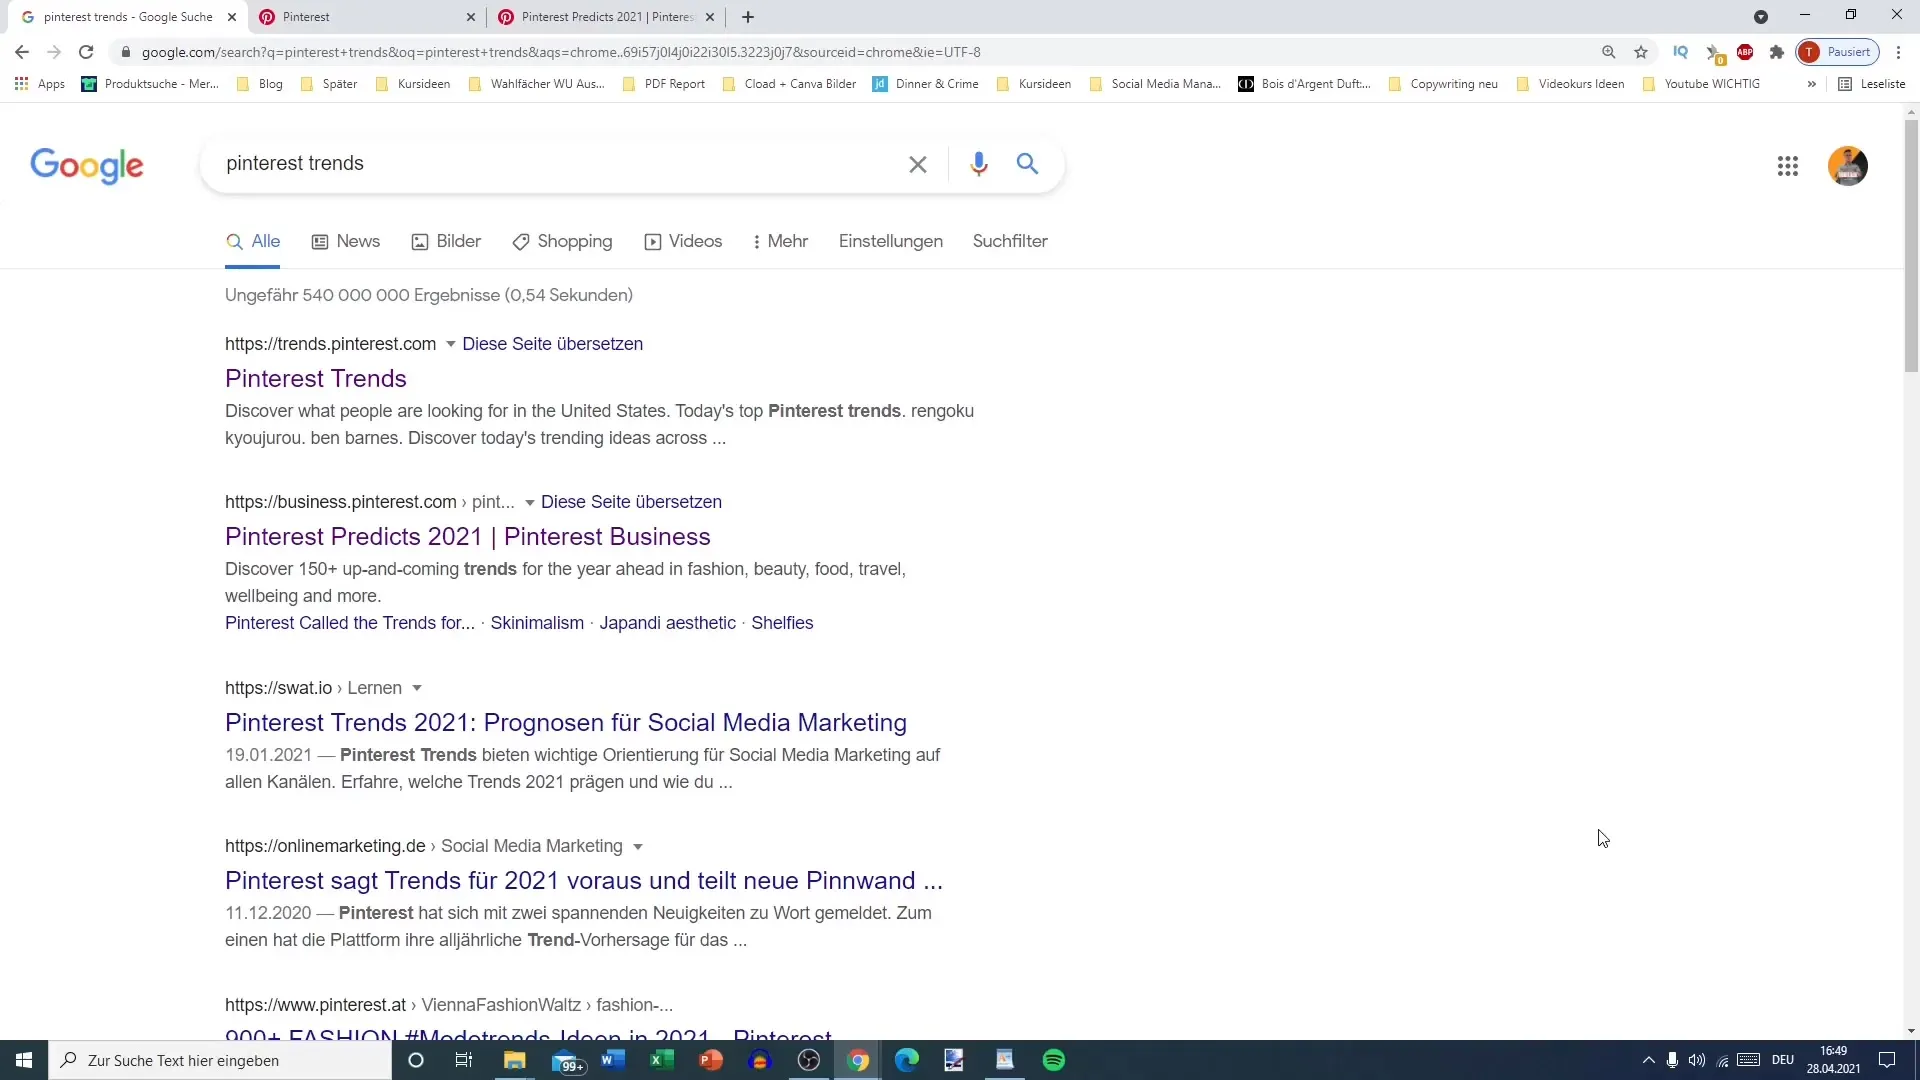Image resolution: width=1920 pixels, height=1080 pixels.
Task: Click the Spotify icon in taskbar
Action: [x=1054, y=1059]
